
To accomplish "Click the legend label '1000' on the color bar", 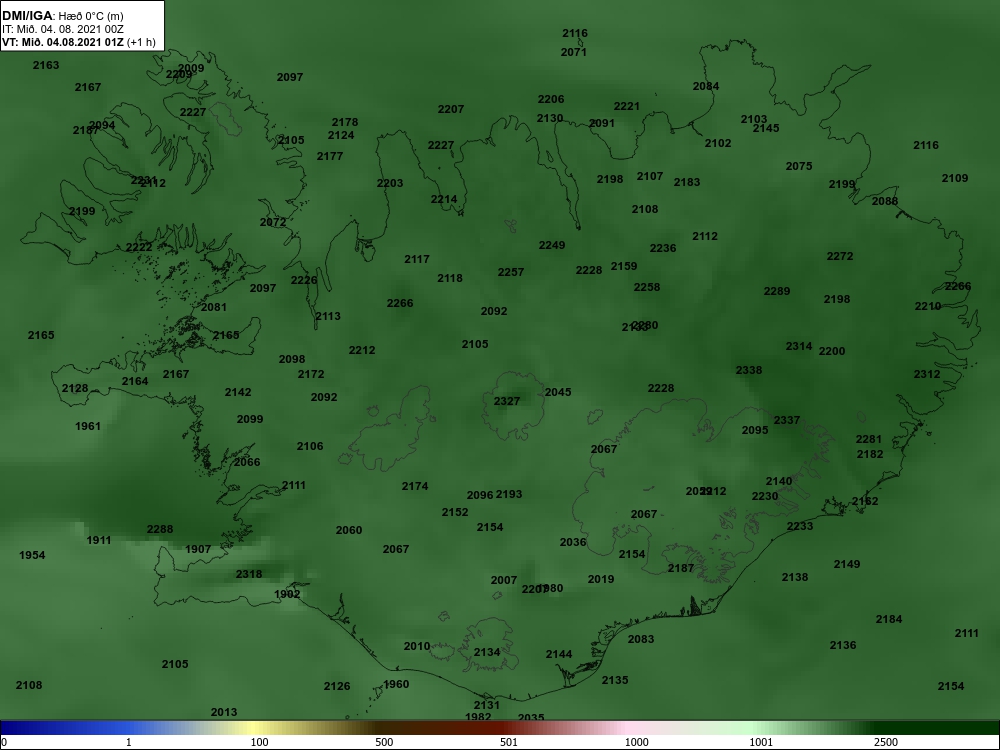I will 636,742.
